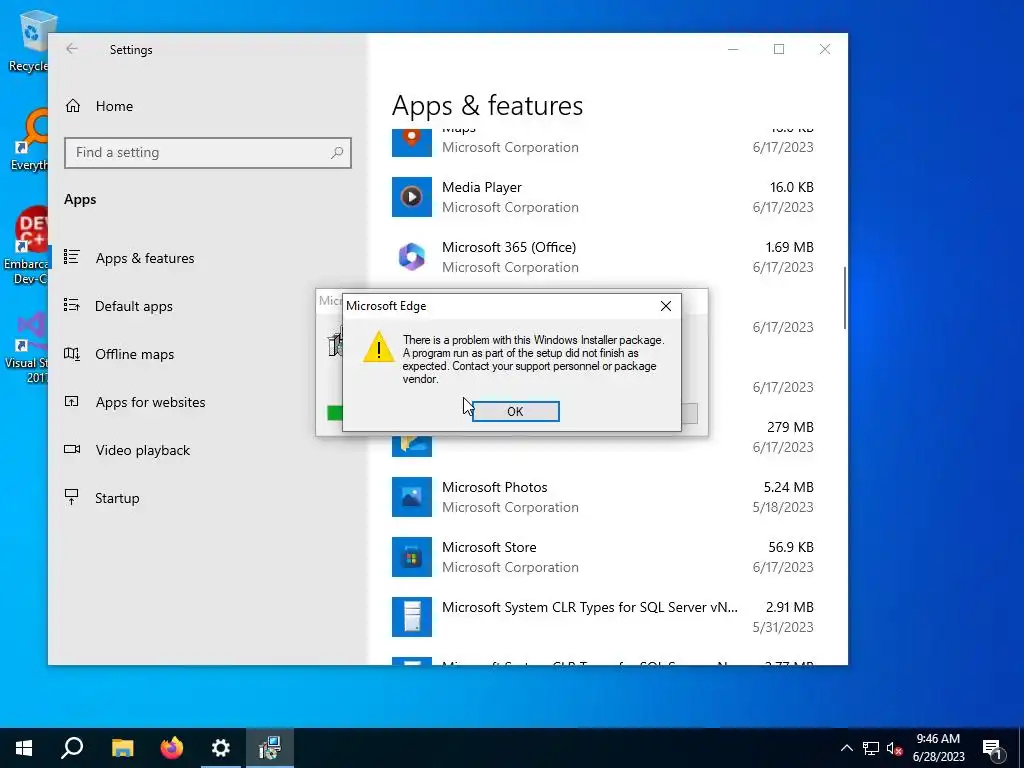Focus the Find a setting search box
The image size is (1024, 768).
pos(208,153)
